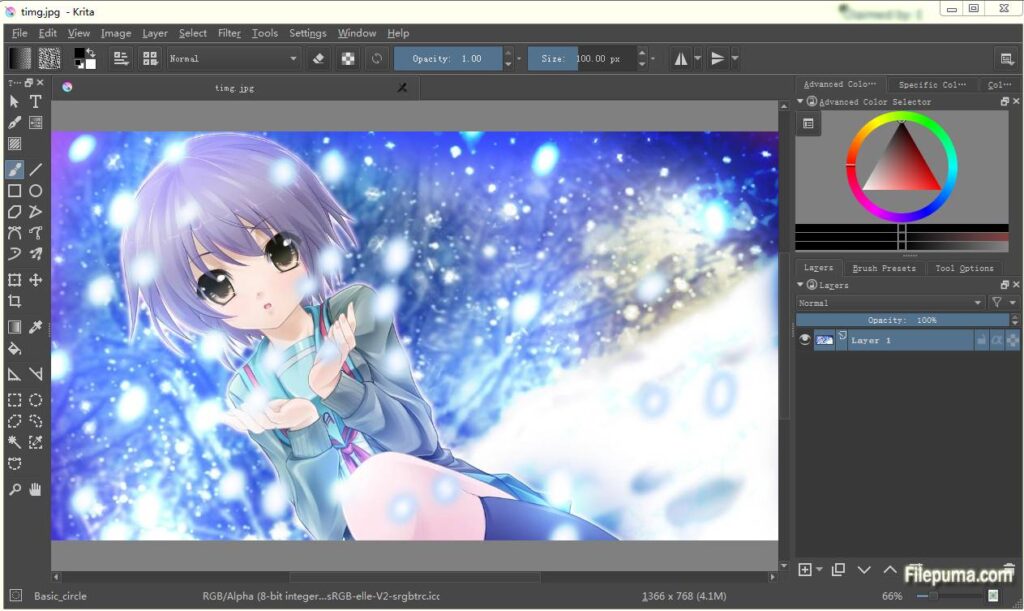This screenshot has height=611, width=1024.
Task: Select the Crop tool
Action: click(14, 301)
